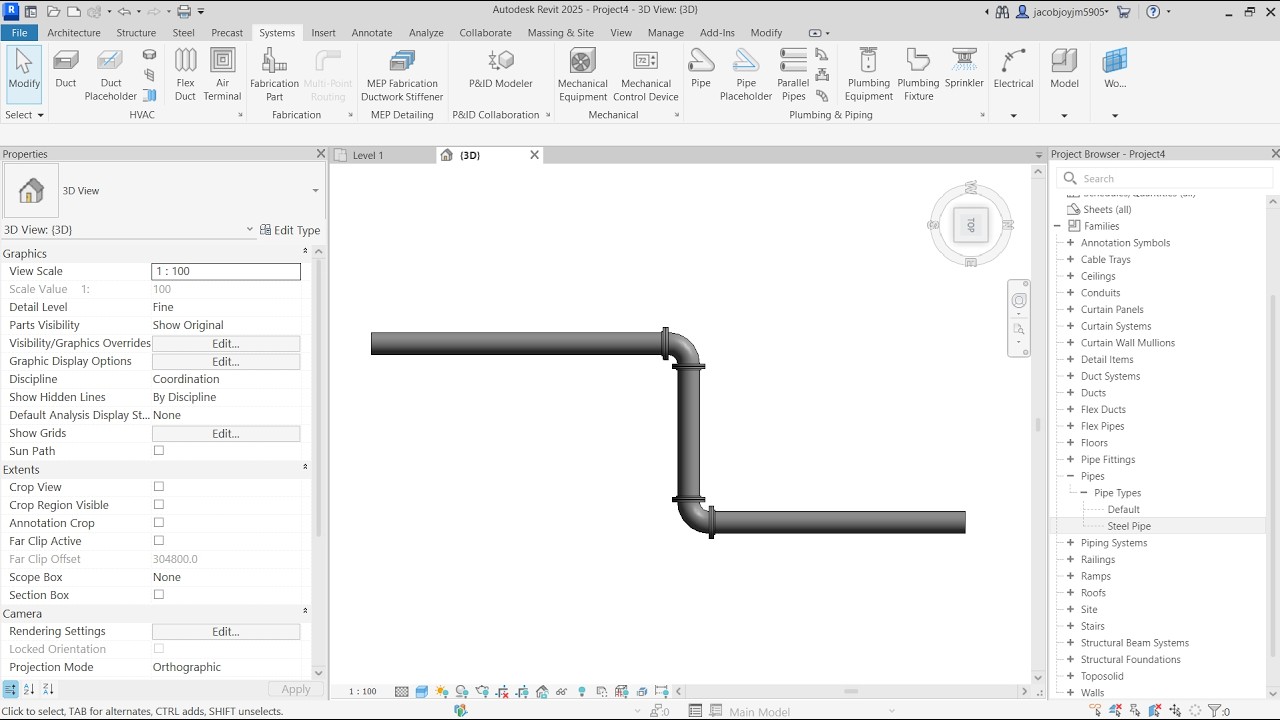Select the Duct Placeholder tool
1280x720 pixels.
(x=110, y=75)
